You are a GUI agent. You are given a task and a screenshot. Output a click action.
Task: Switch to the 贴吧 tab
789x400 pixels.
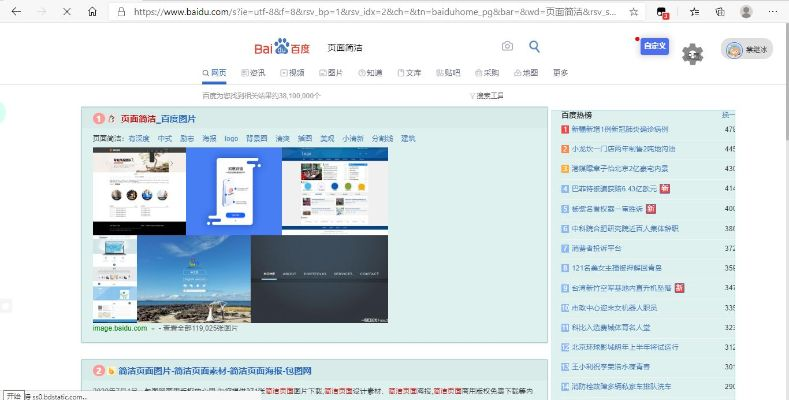click(x=448, y=73)
